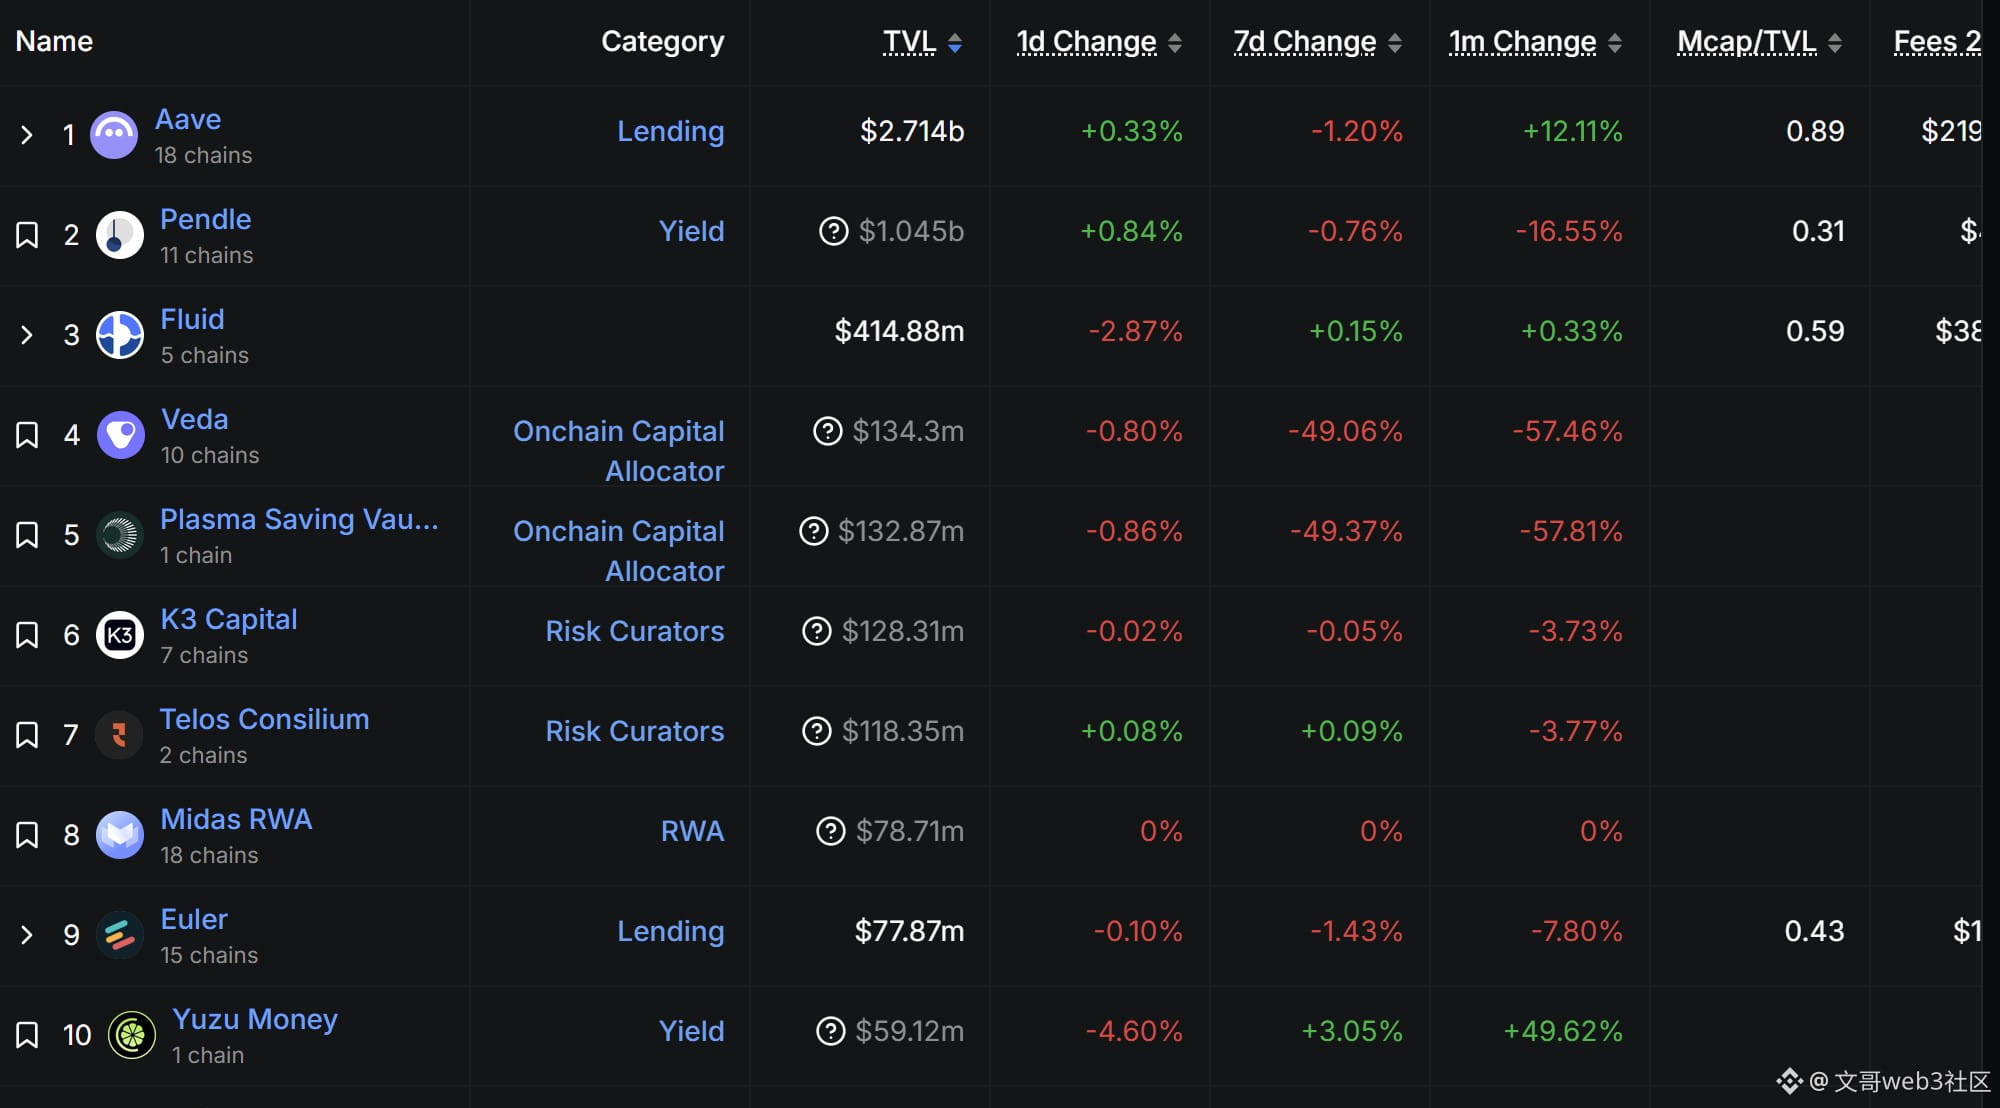Bookmark the Pendle row

click(x=27, y=235)
